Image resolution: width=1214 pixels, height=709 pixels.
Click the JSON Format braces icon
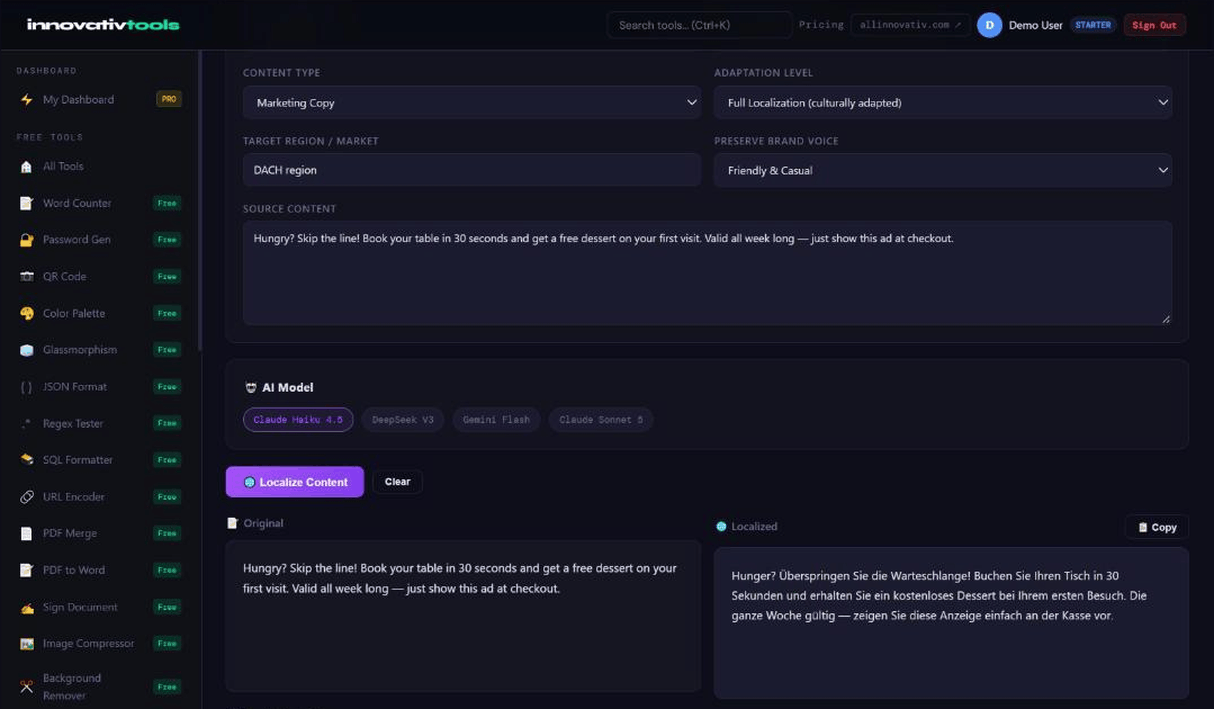coord(27,387)
